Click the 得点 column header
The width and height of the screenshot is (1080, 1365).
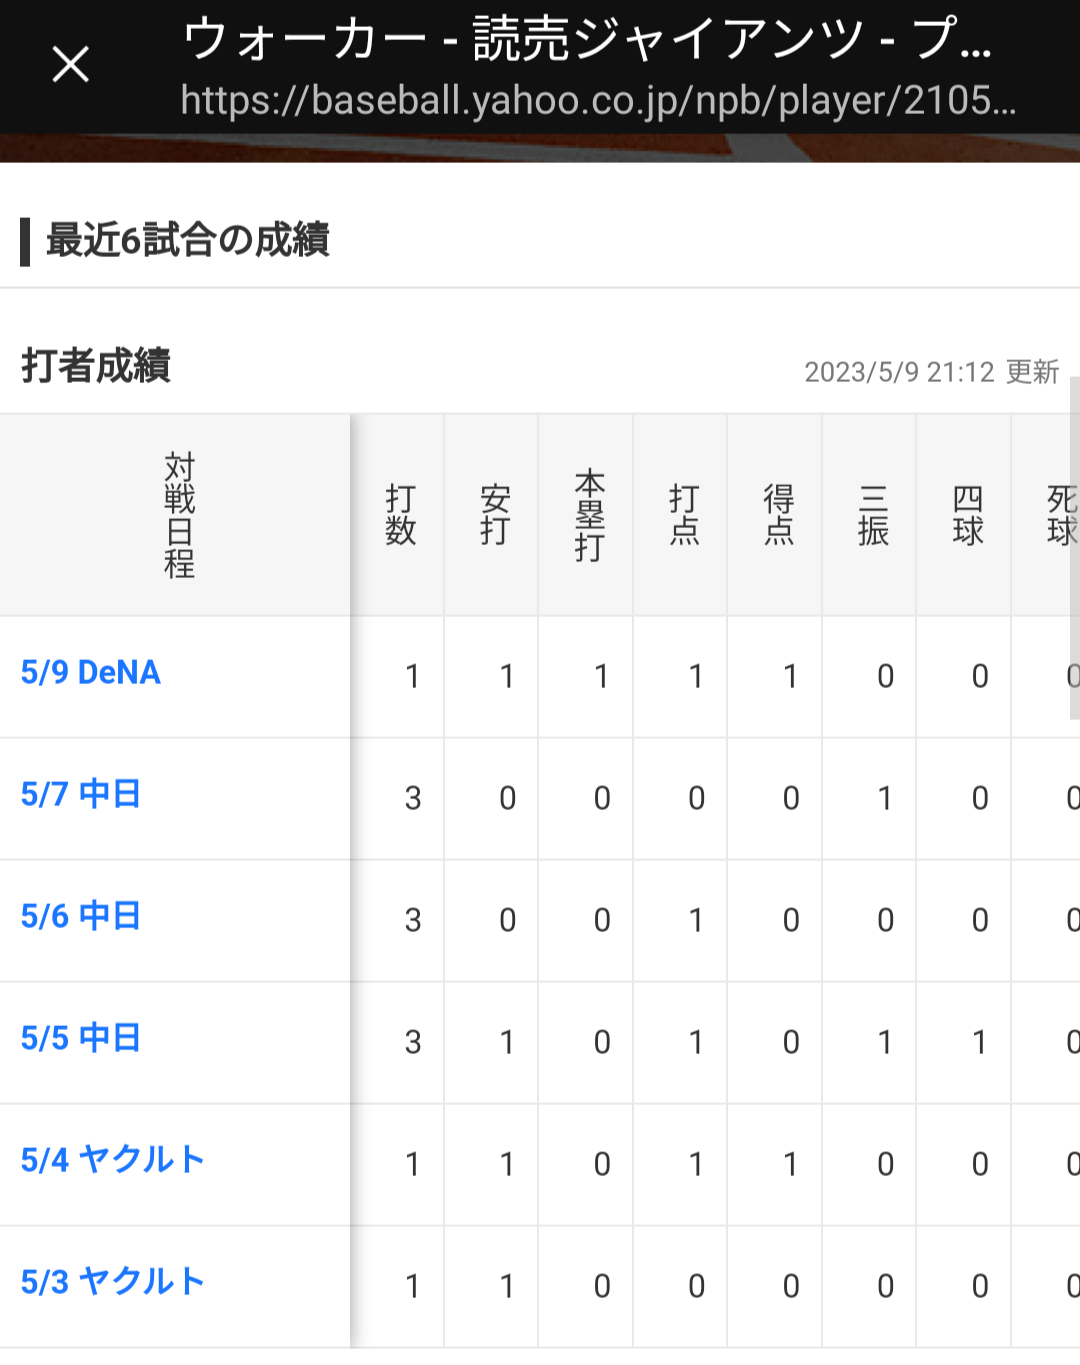[778, 515]
